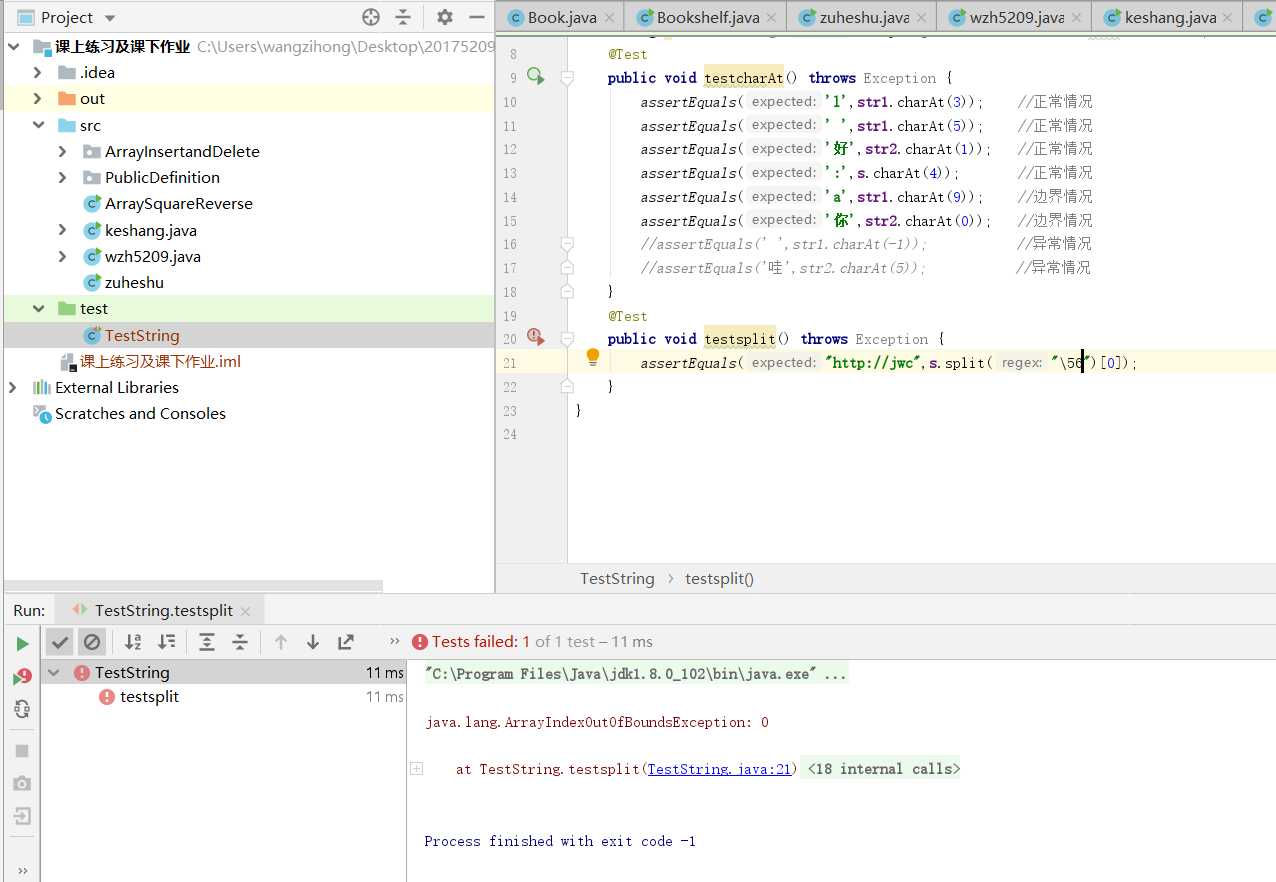This screenshot has height=882, width=1276.
Task: Rerun failed tests icon
Action: (22, 677)
